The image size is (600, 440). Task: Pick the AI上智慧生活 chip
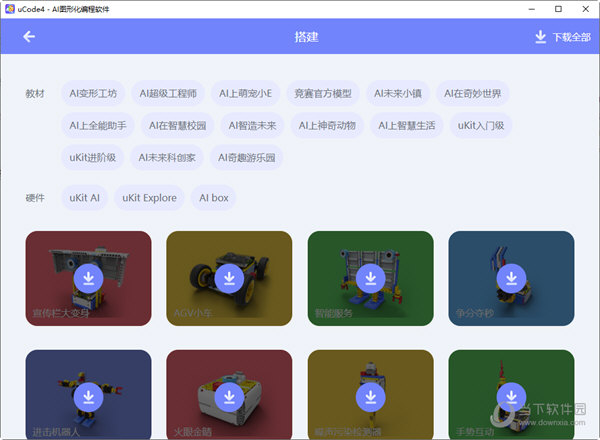pyautogui.click(x=407, y=125)
